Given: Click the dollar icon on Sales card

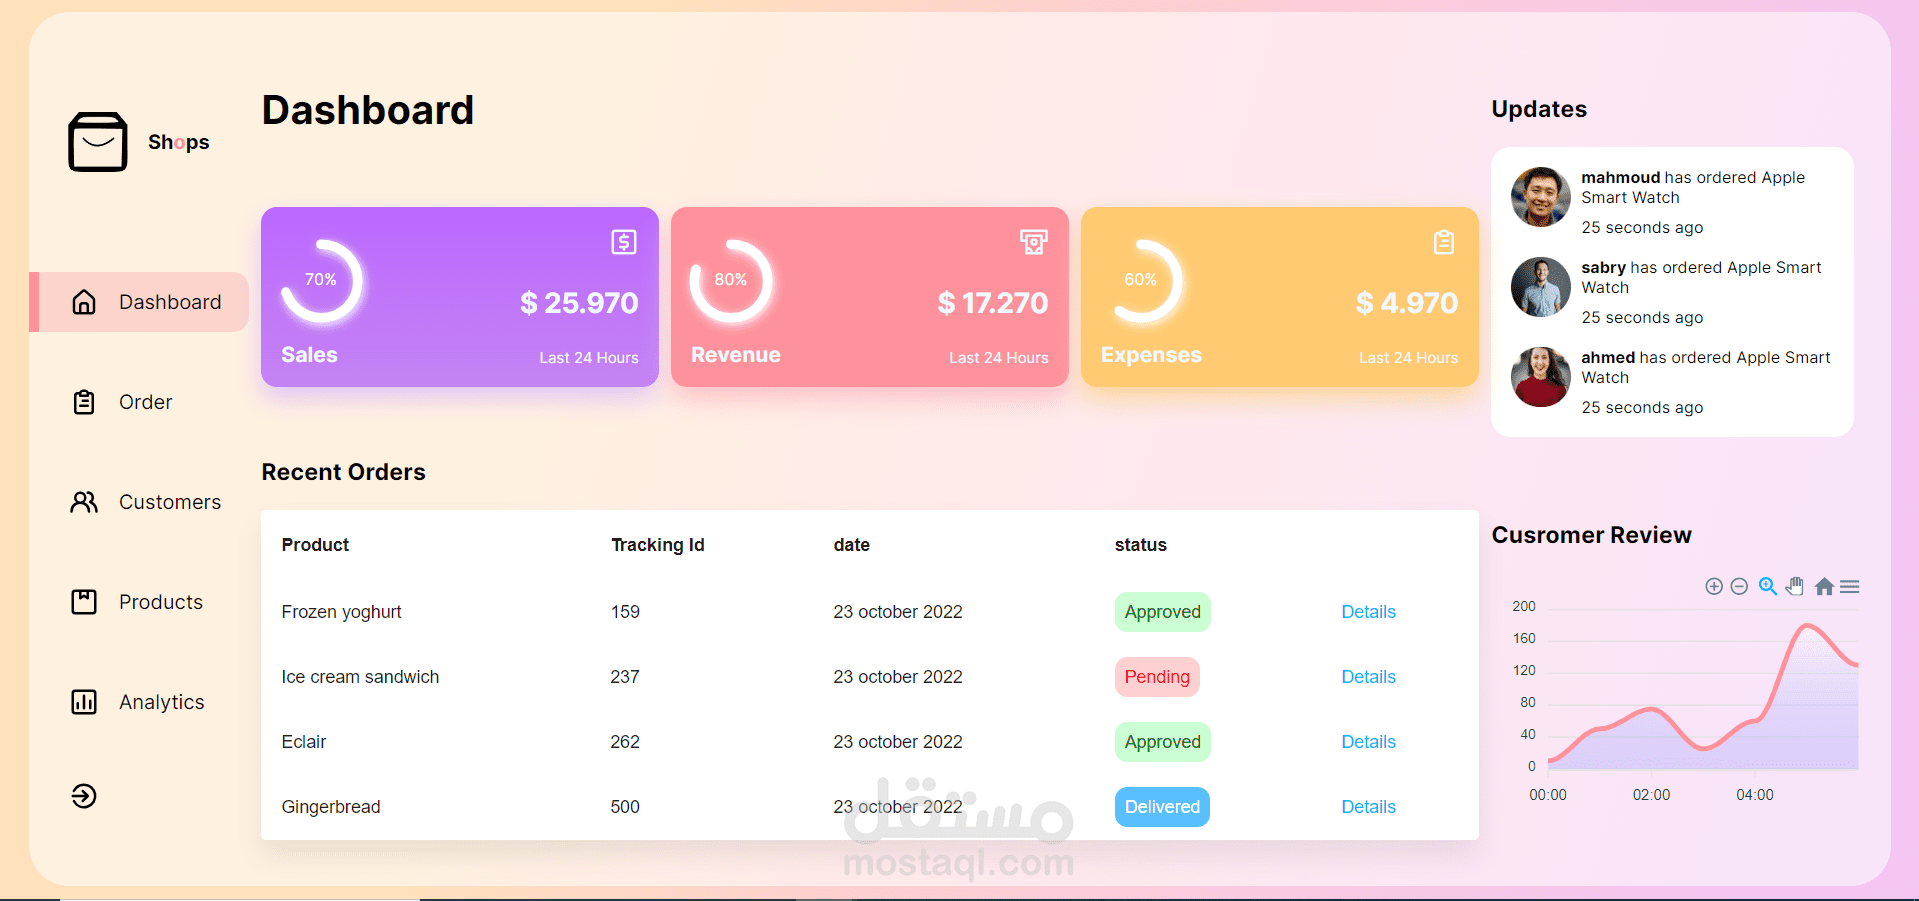Looking at the screenshot, I should coord(624,242).
